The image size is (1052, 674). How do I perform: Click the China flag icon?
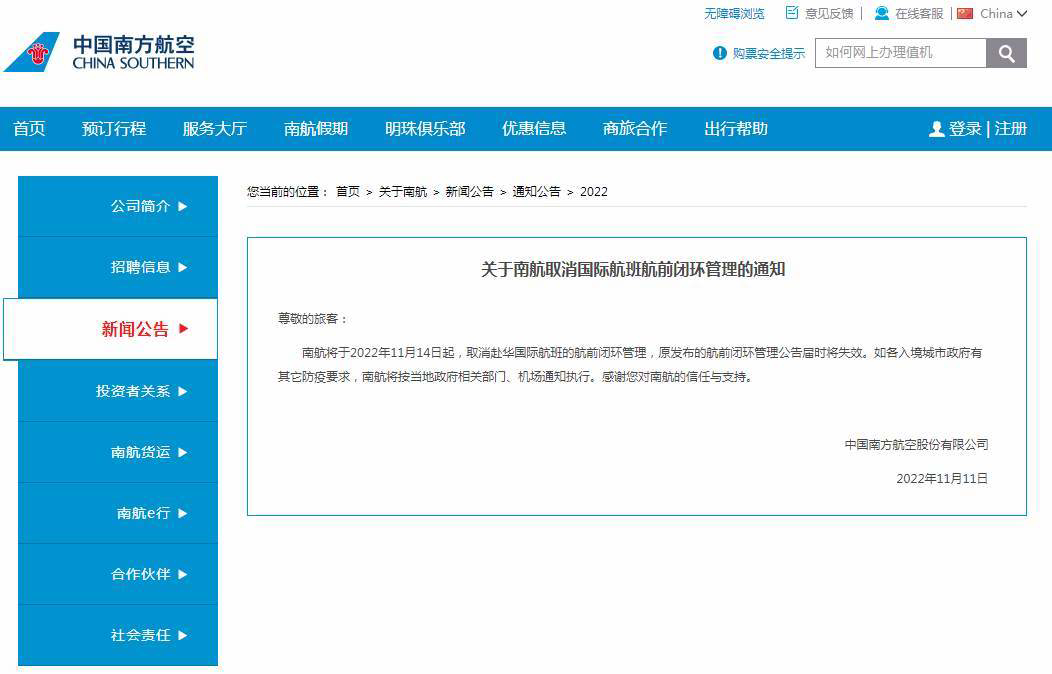[965, 13]
